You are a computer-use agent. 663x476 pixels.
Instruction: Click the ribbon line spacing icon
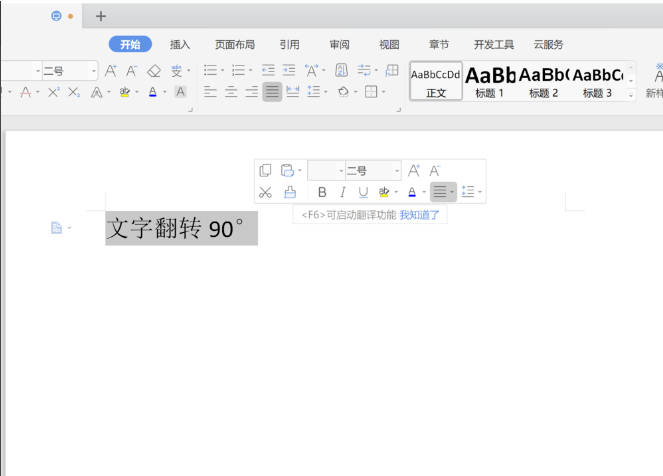click(313, 91)
